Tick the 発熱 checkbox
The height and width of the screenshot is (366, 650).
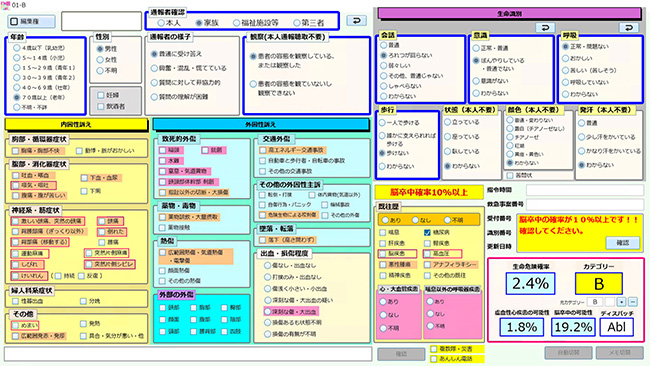83,324
